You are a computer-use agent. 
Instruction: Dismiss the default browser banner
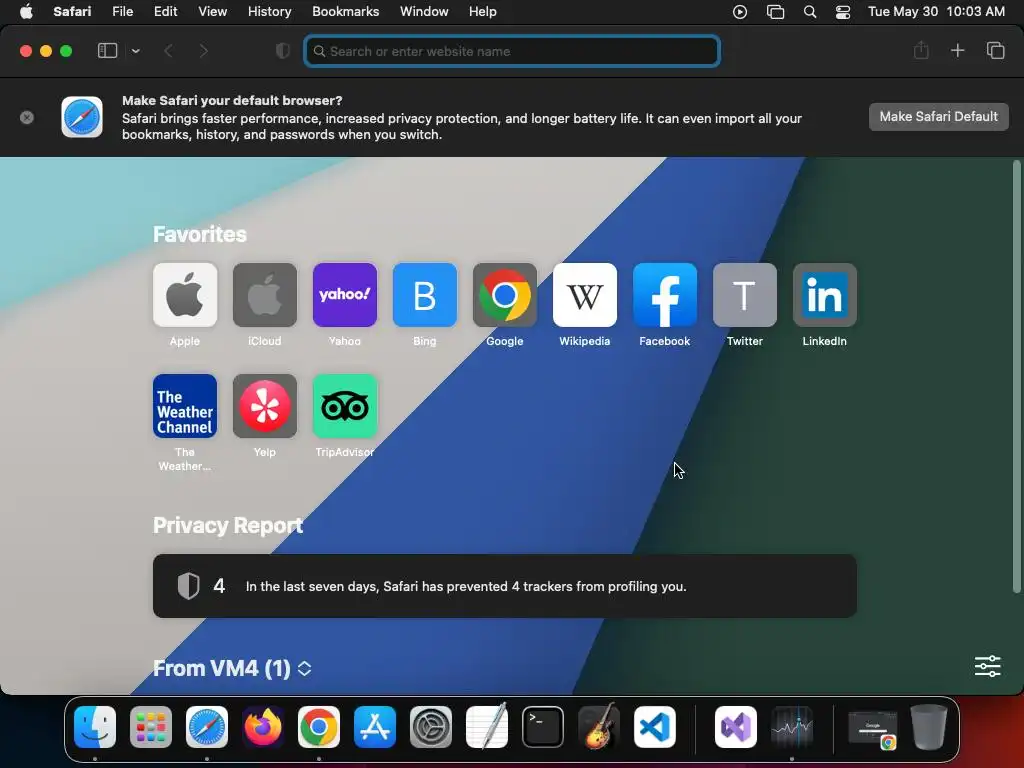point(27,118)
